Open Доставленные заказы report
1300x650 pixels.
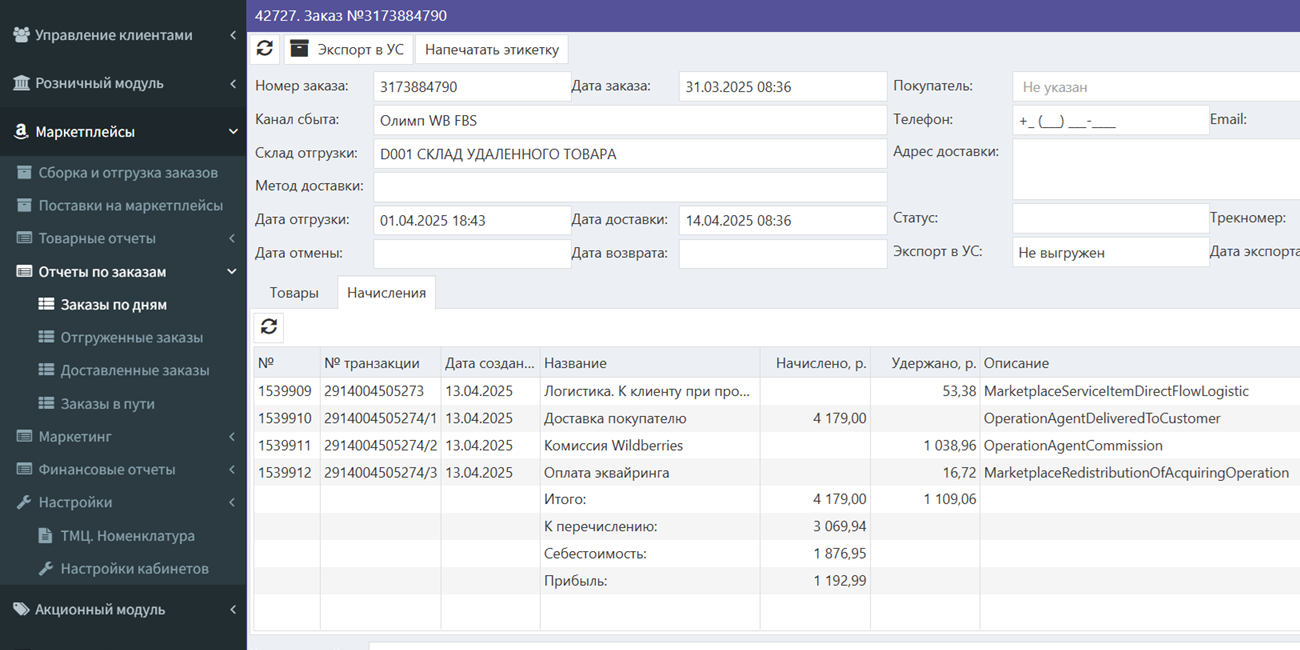click(135, 370)
